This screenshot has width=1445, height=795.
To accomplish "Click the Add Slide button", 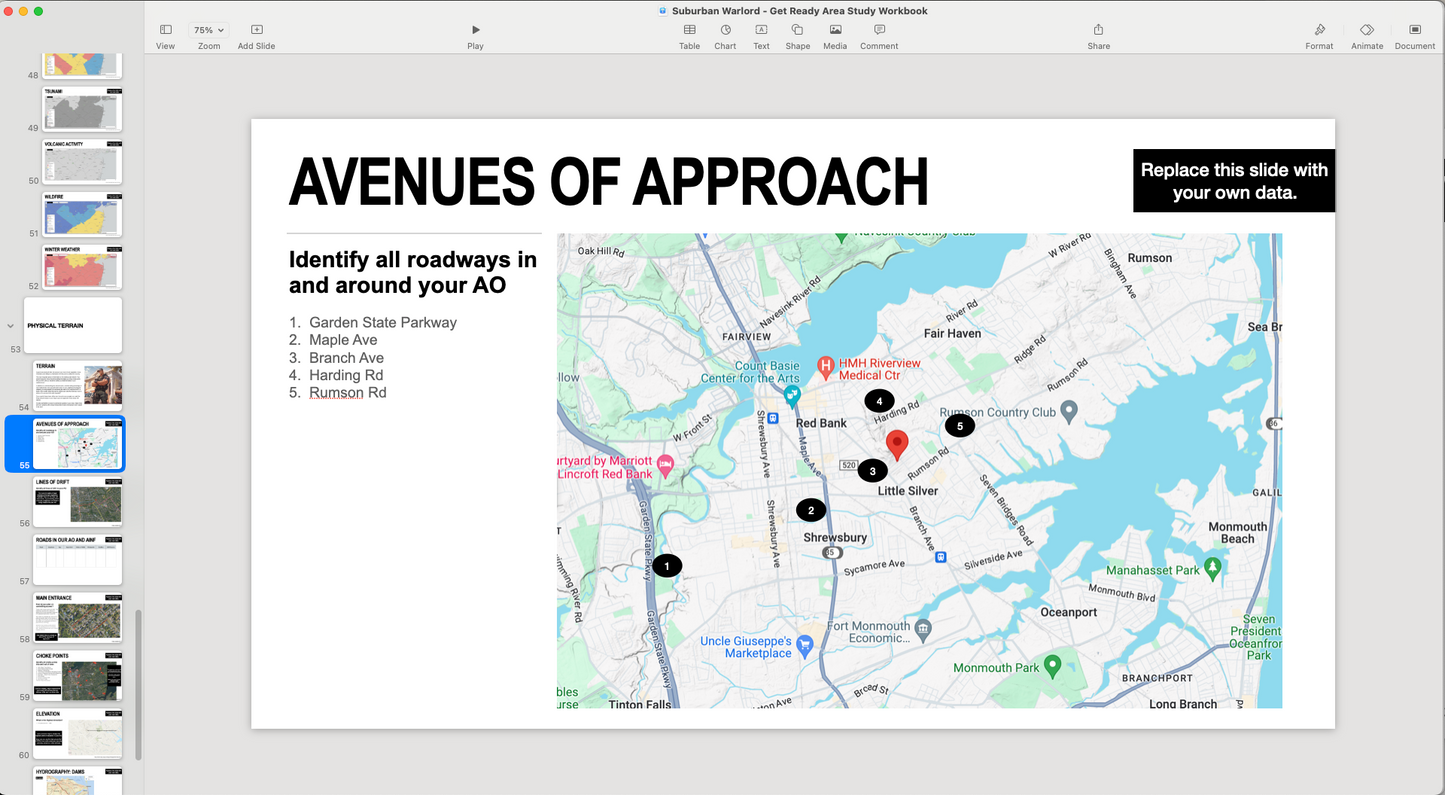I will pyautogui.click(x=256, y=36).
